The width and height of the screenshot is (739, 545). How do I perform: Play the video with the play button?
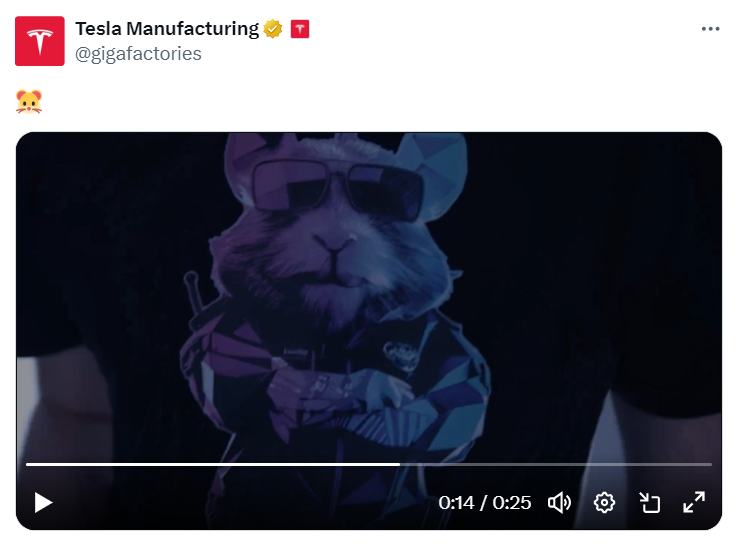pos(43,503)
